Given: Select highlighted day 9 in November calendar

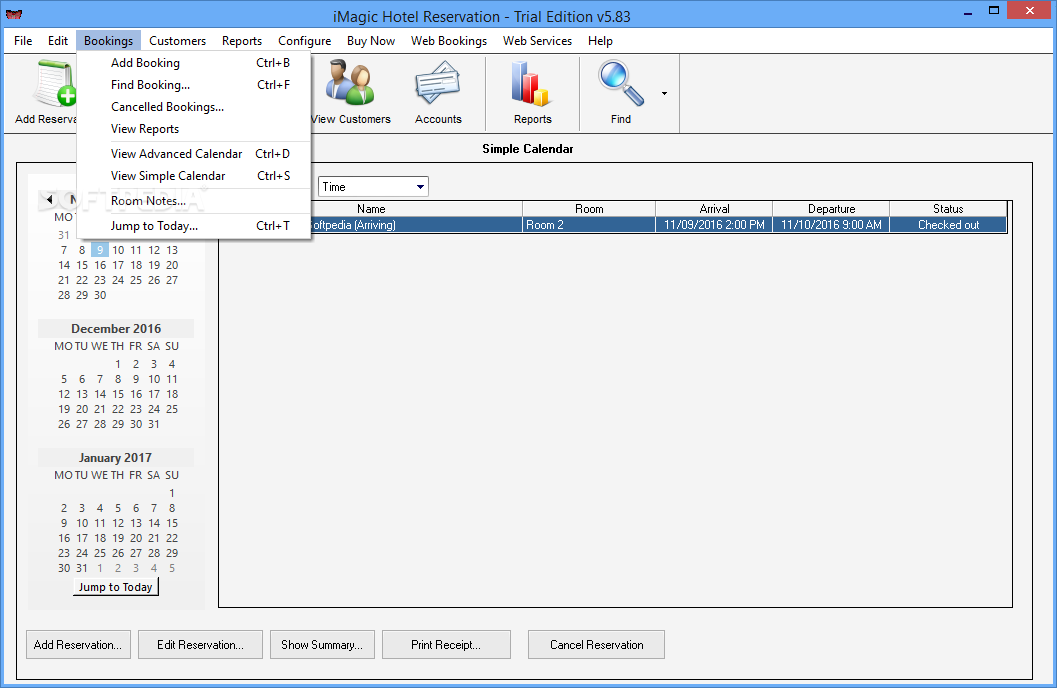Looking at the screenshot, I should (x=100, y=250).
